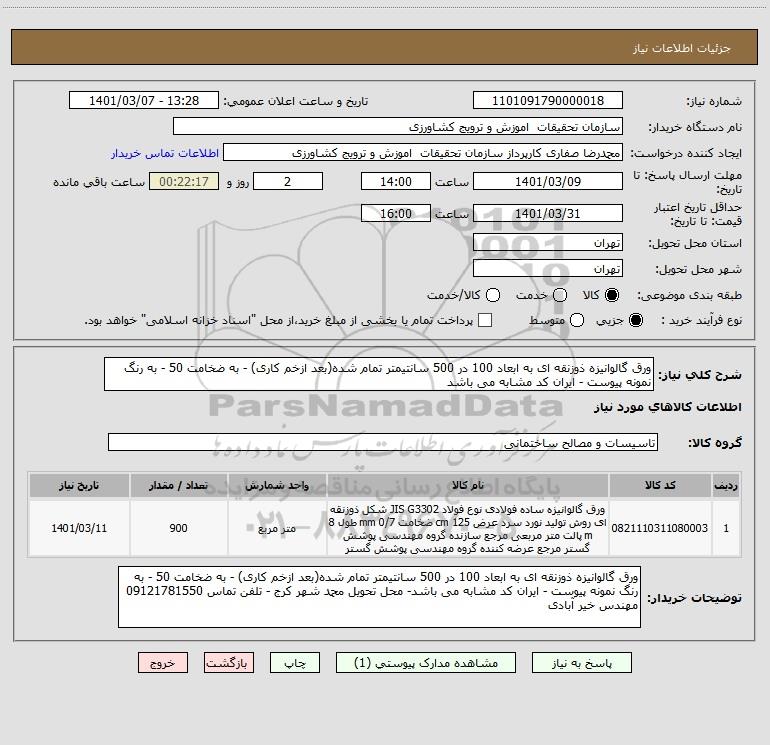The height and width of the screenshot is (745, 770).
Task: Click the شهر محل تحویل field
Action: 548,268
